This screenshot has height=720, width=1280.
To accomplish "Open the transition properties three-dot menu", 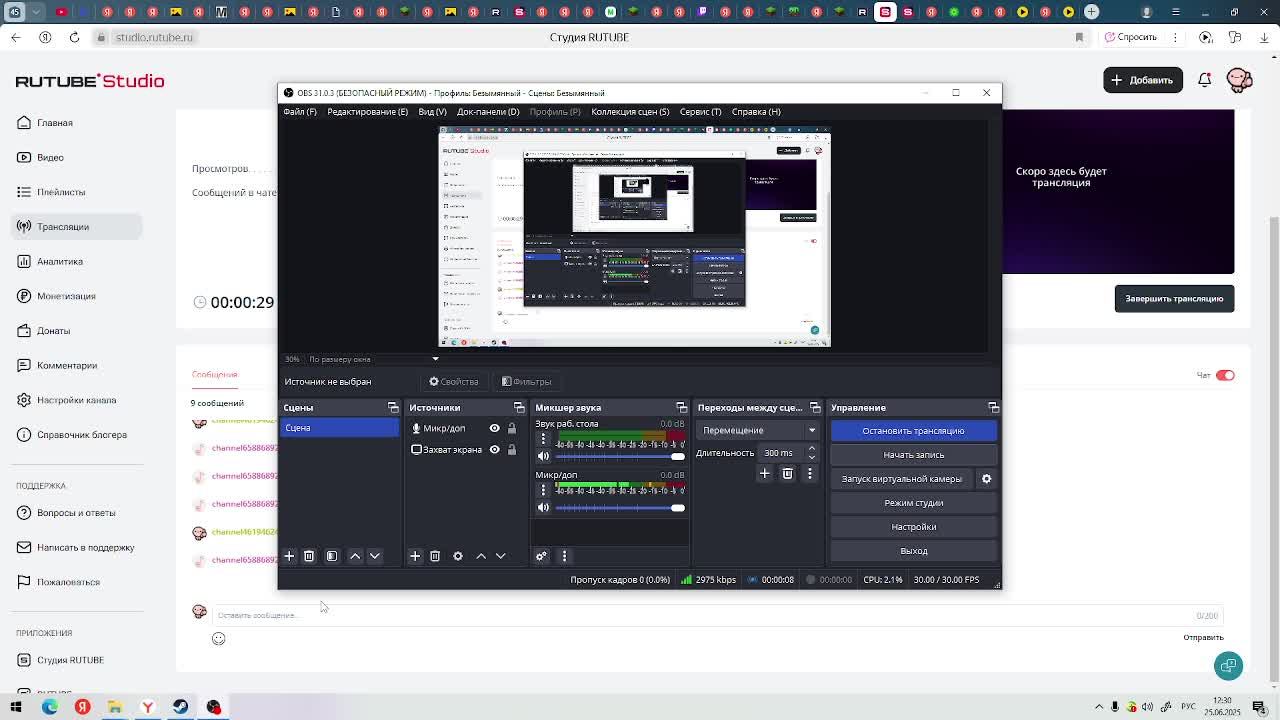I will (x=810, y=473).
